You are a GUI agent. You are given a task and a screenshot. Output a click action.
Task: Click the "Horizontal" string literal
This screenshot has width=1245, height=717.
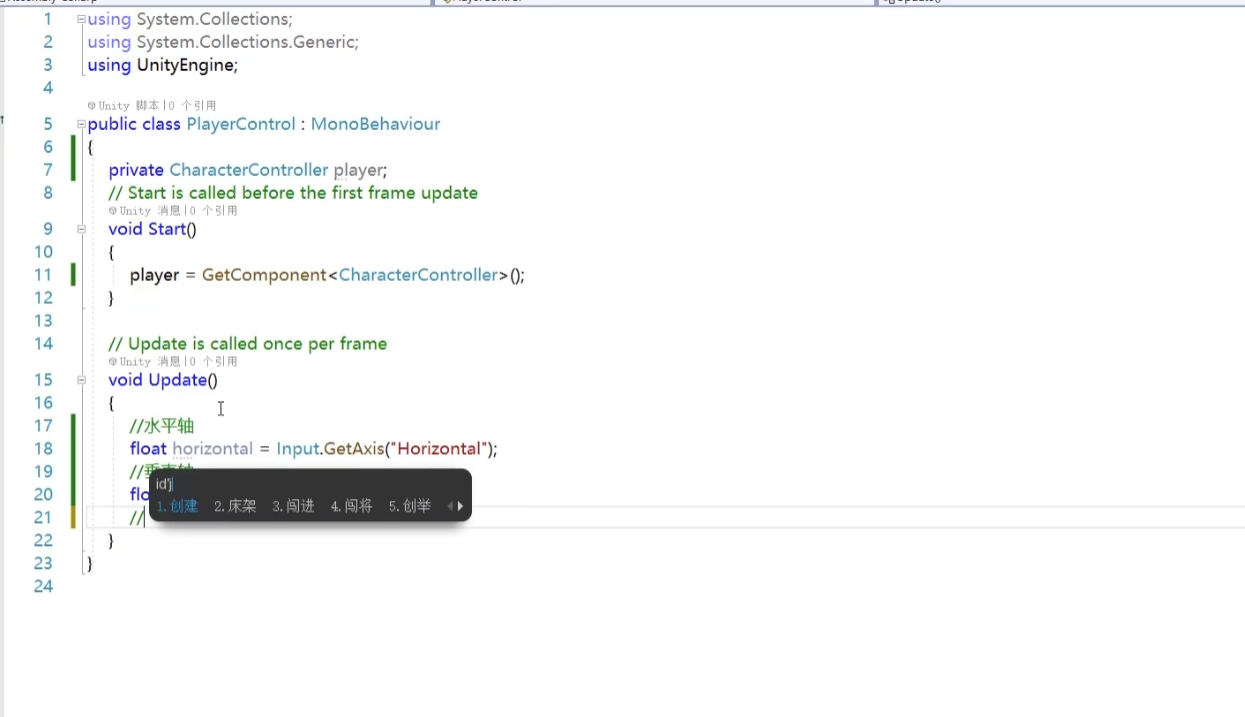439,449
